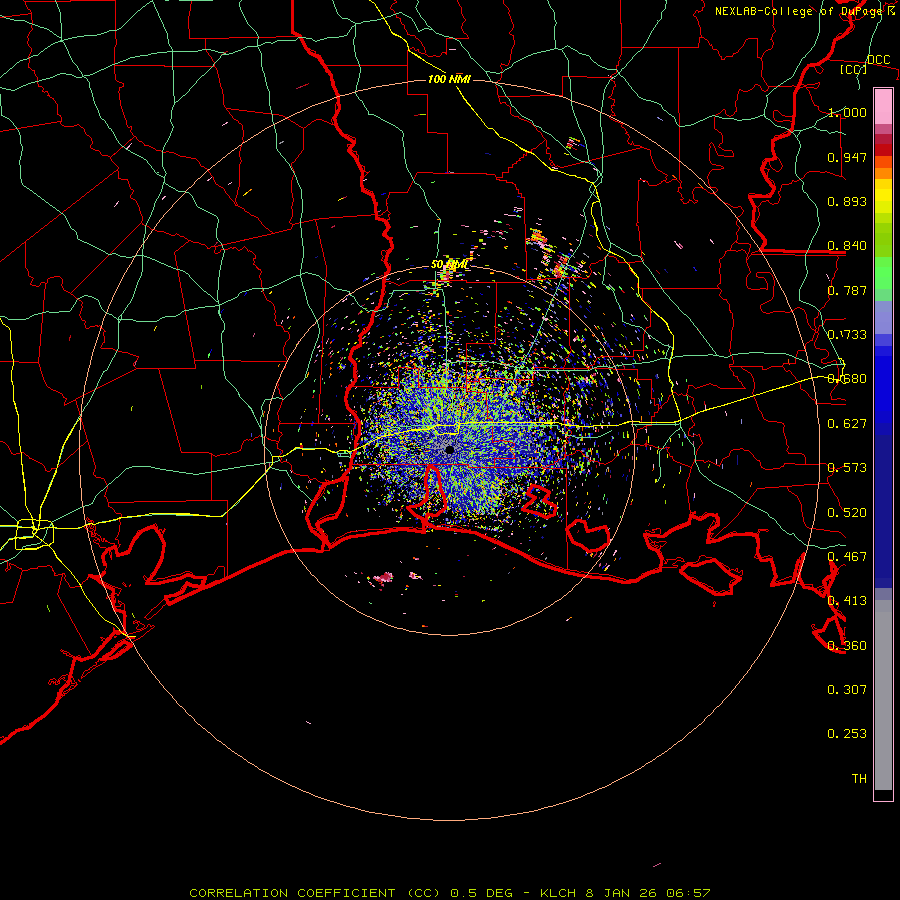Click the 0.520 scale value
The height and width of the screenshot is (900, 900).
(847, 513)
